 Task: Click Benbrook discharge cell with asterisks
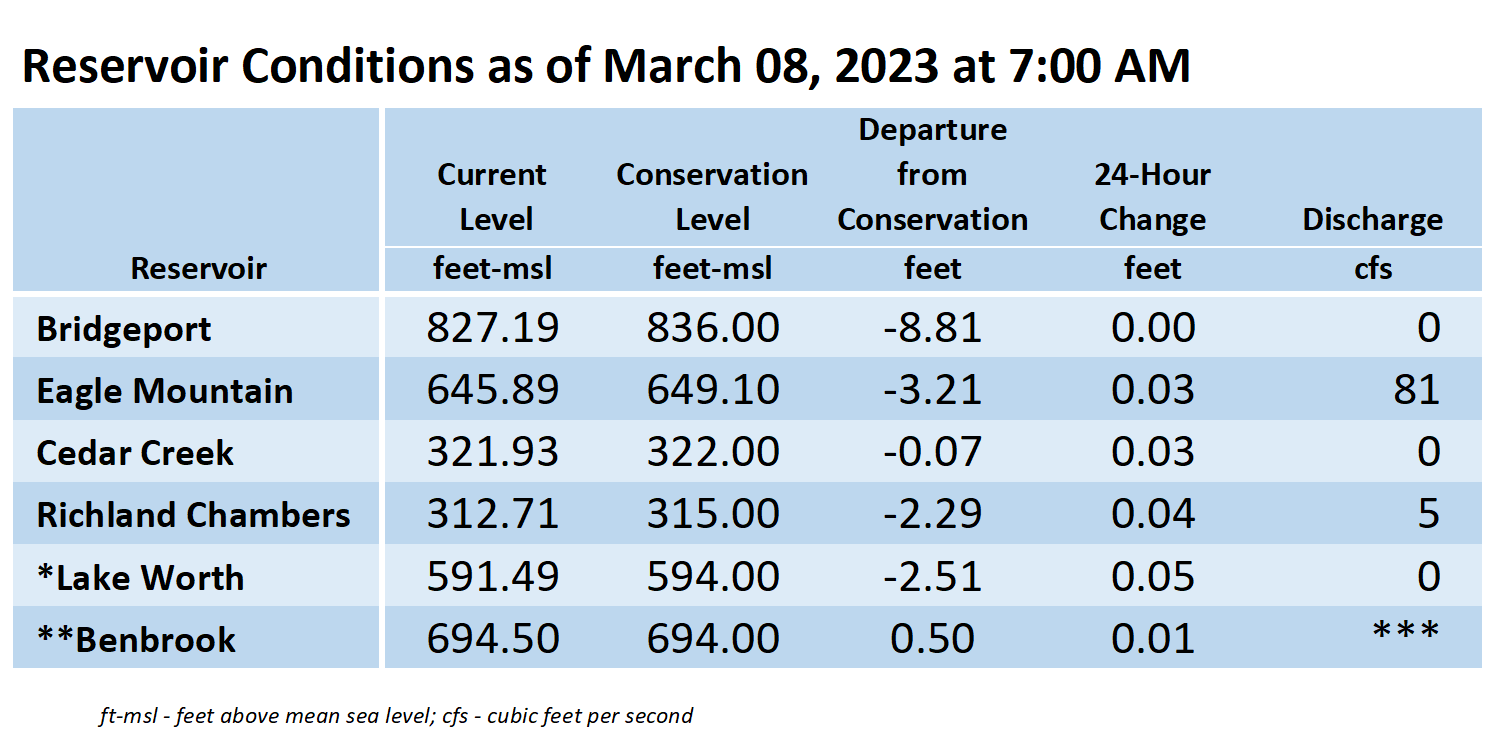1405,632
